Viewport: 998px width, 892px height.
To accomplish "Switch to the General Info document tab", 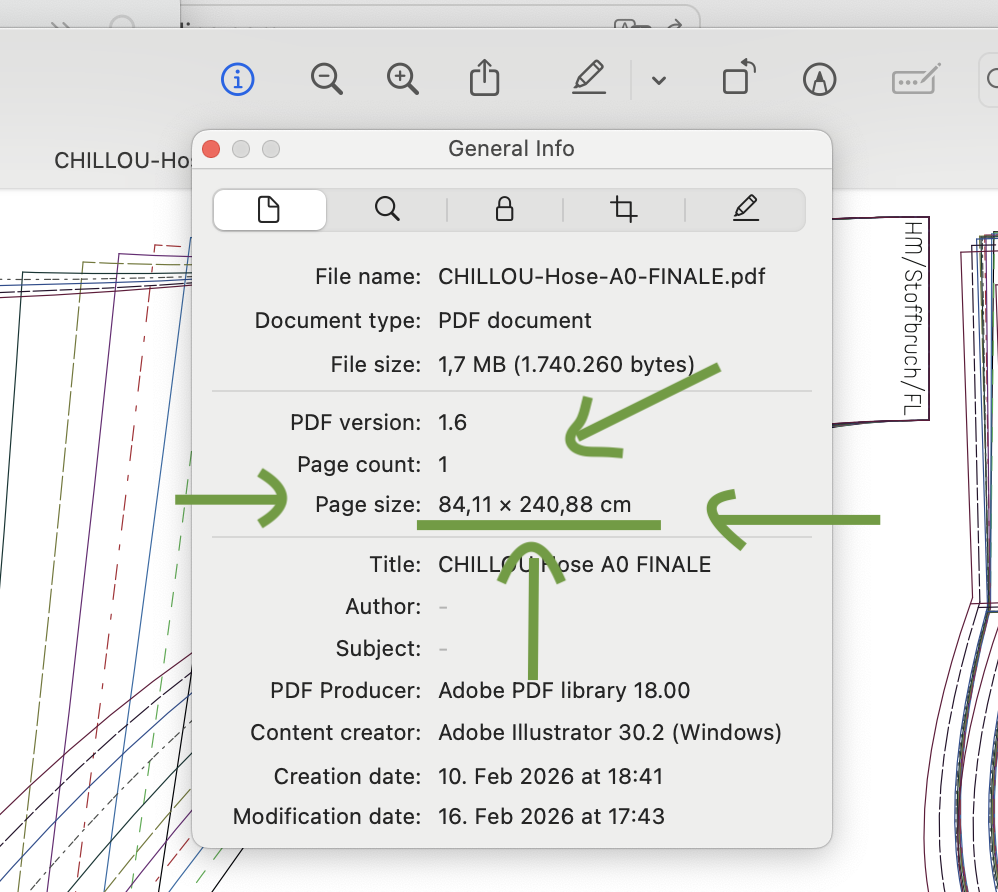I will (x=269, y=209).
